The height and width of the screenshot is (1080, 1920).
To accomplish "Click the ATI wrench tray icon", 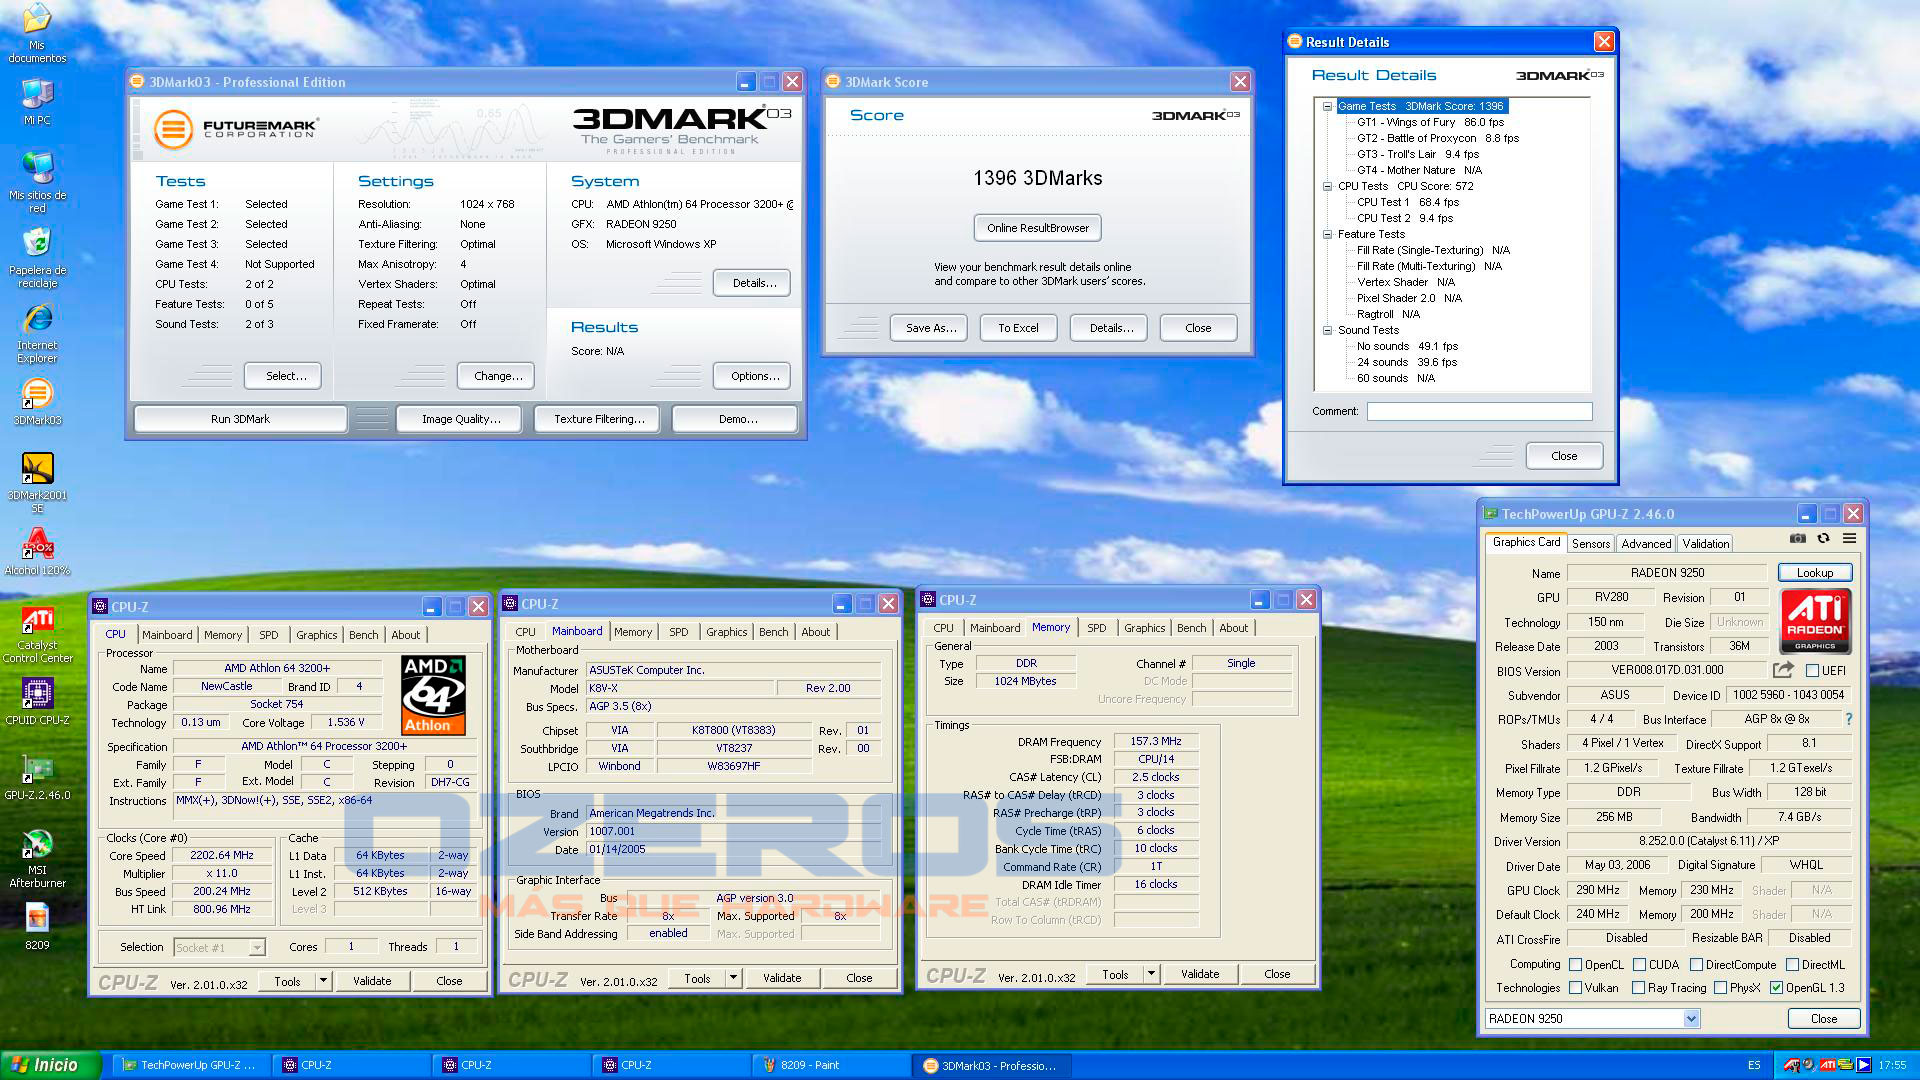I will (x=1791, y=1065).
